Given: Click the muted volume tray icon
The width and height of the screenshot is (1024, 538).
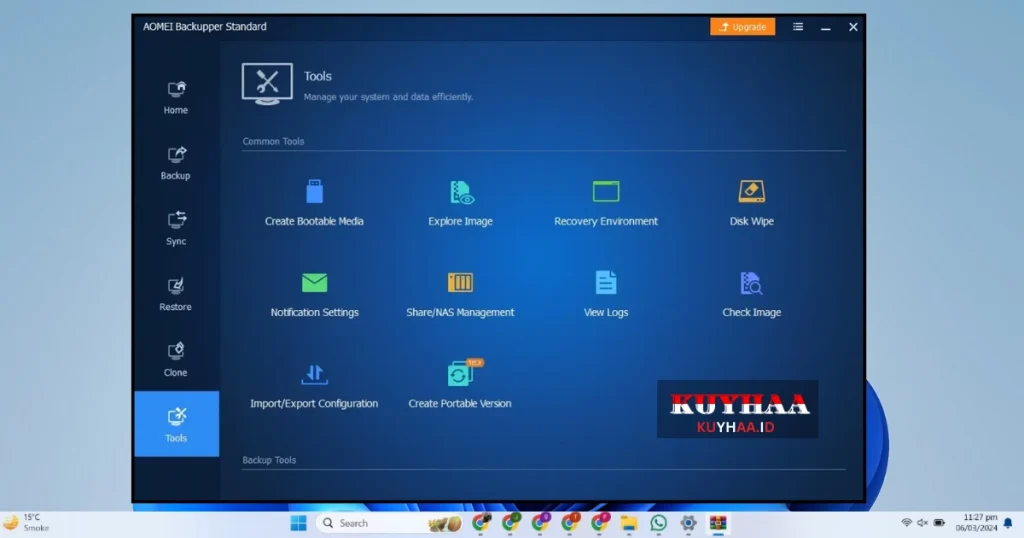Looking at the screenshot, I should click(x=922, y=523).
